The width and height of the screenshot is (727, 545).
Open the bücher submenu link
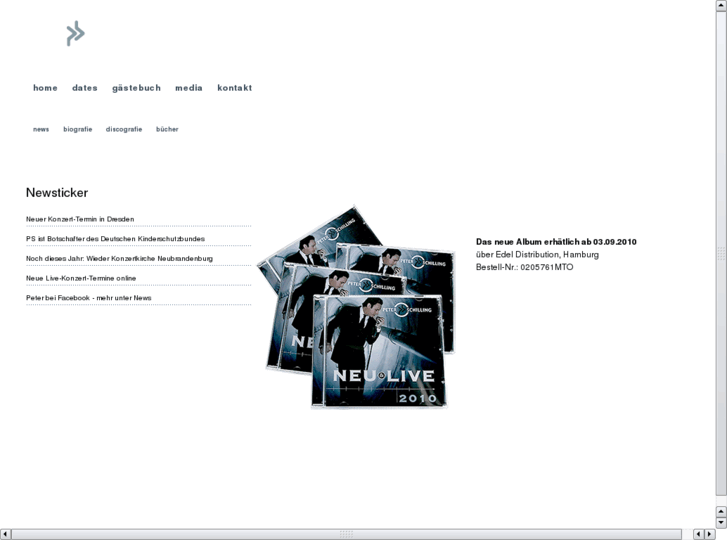pos(167,129)
